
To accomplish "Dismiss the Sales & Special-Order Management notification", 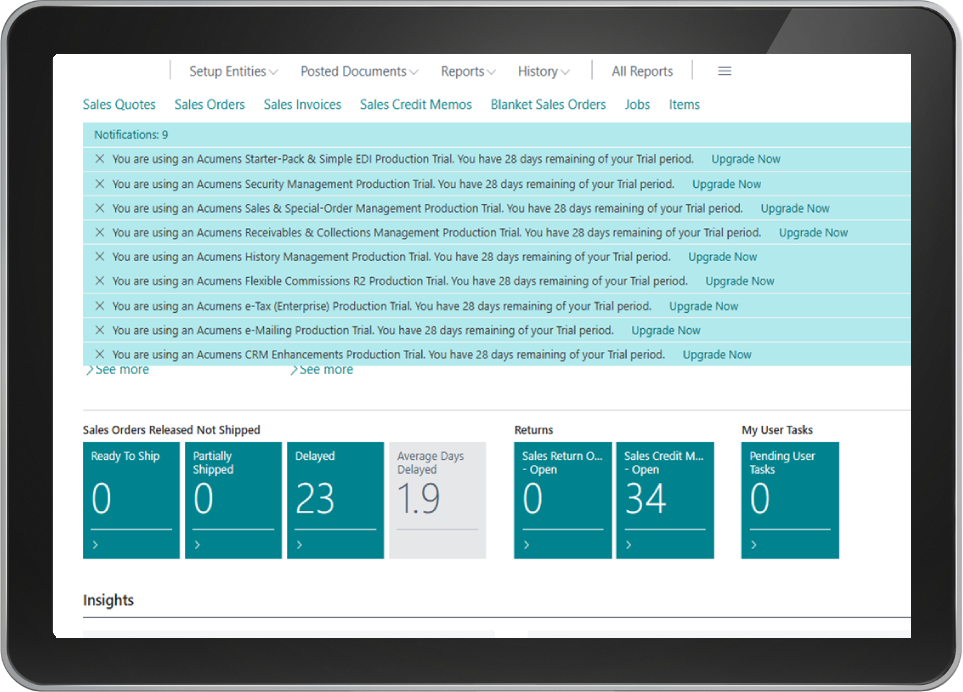I will coord(99,208).
